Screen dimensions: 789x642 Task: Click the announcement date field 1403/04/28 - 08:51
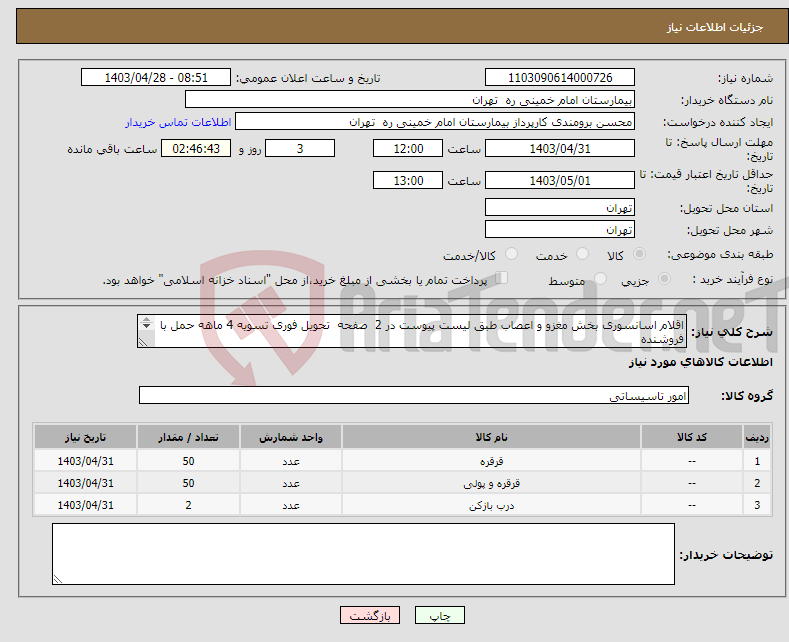(156, 78)
